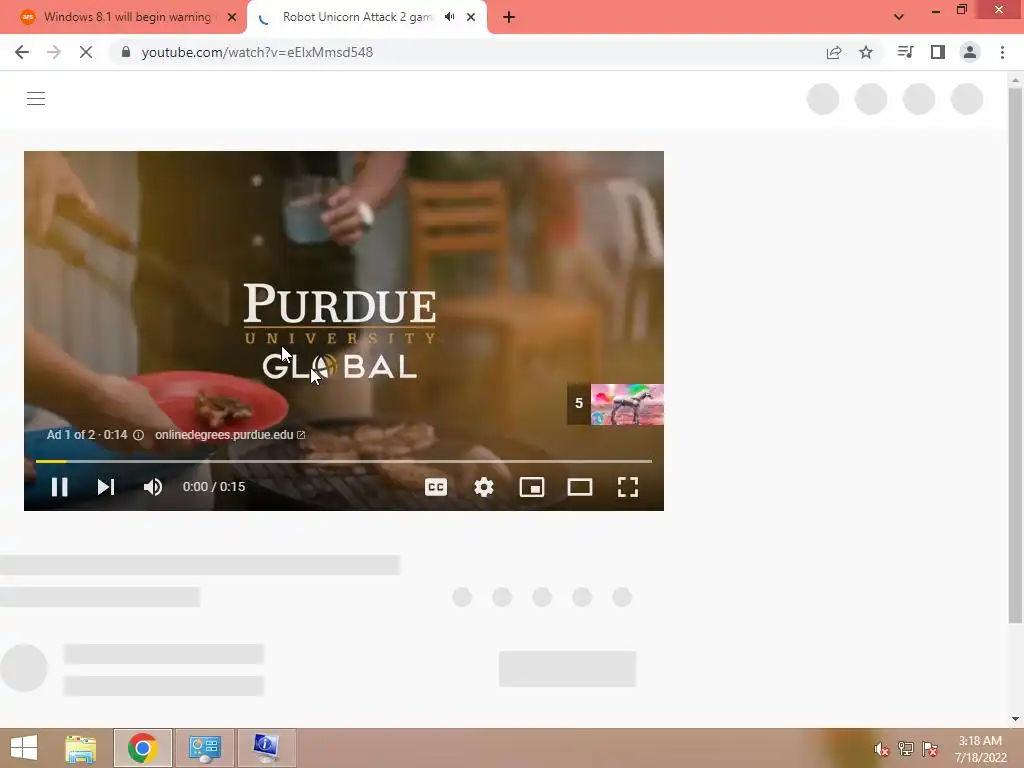Image resolution: width=1024 pixels, height=768 pixels.
Task: Click Robot Unicorn skip-ad thumbnail
Action: pos(627,404)
